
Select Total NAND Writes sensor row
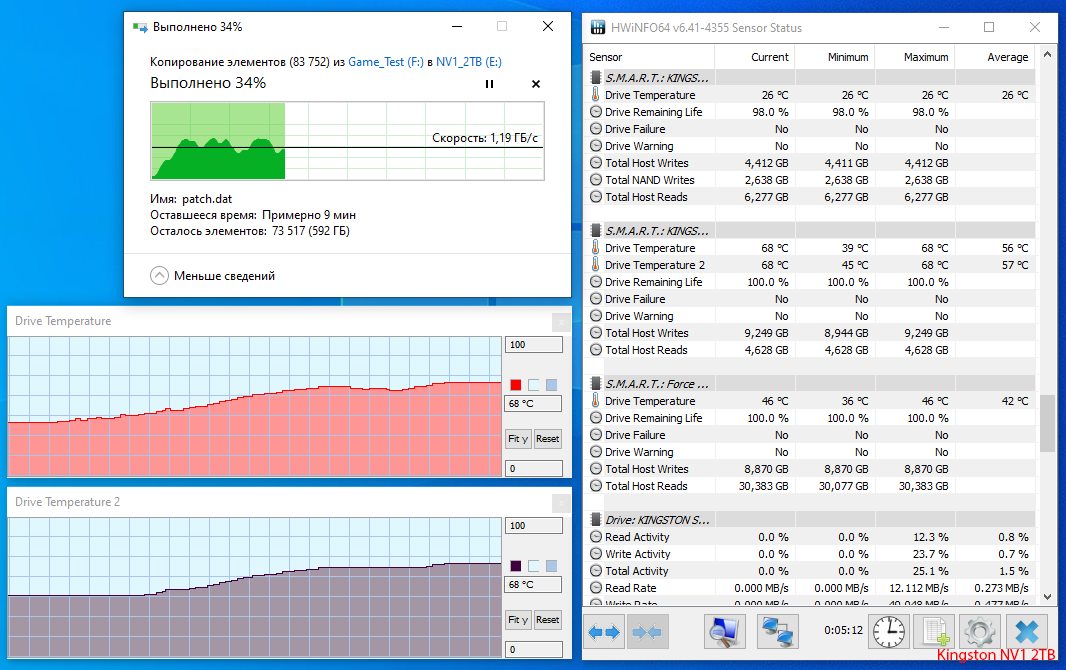[810, 180]
